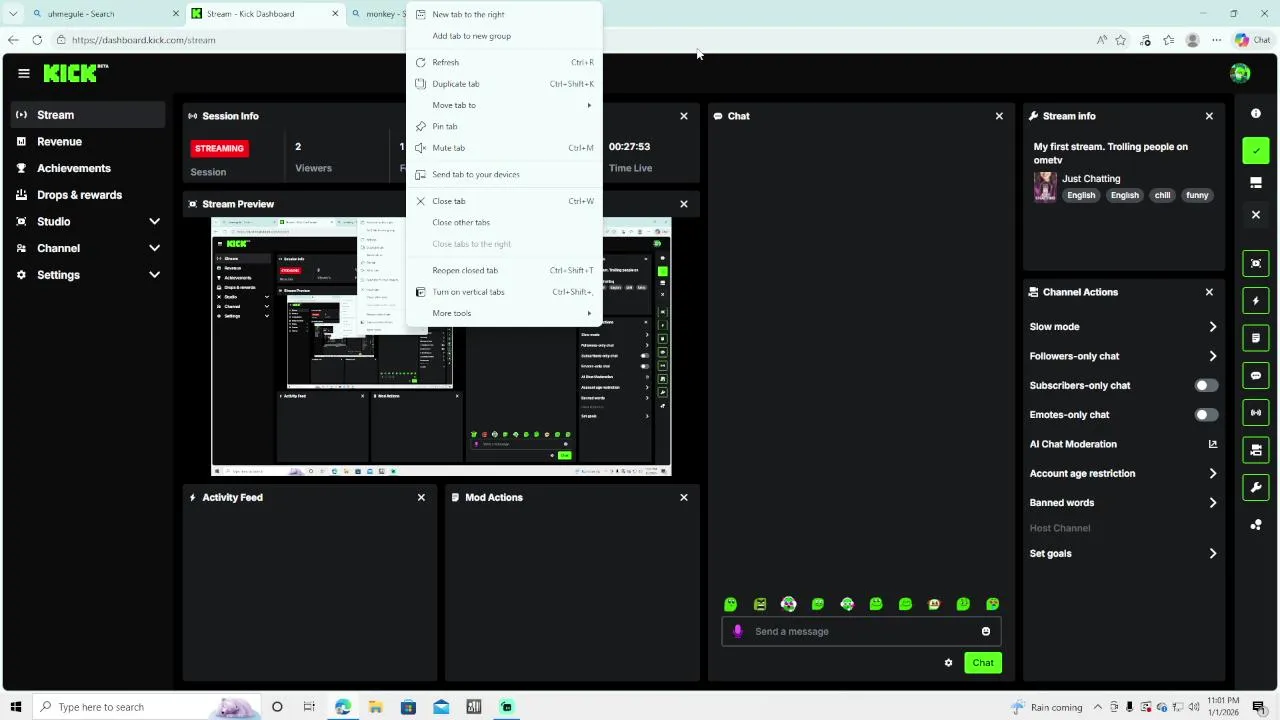Open chat settings gear icon
The image size is (1280, 720).
[x=948, y=663]
